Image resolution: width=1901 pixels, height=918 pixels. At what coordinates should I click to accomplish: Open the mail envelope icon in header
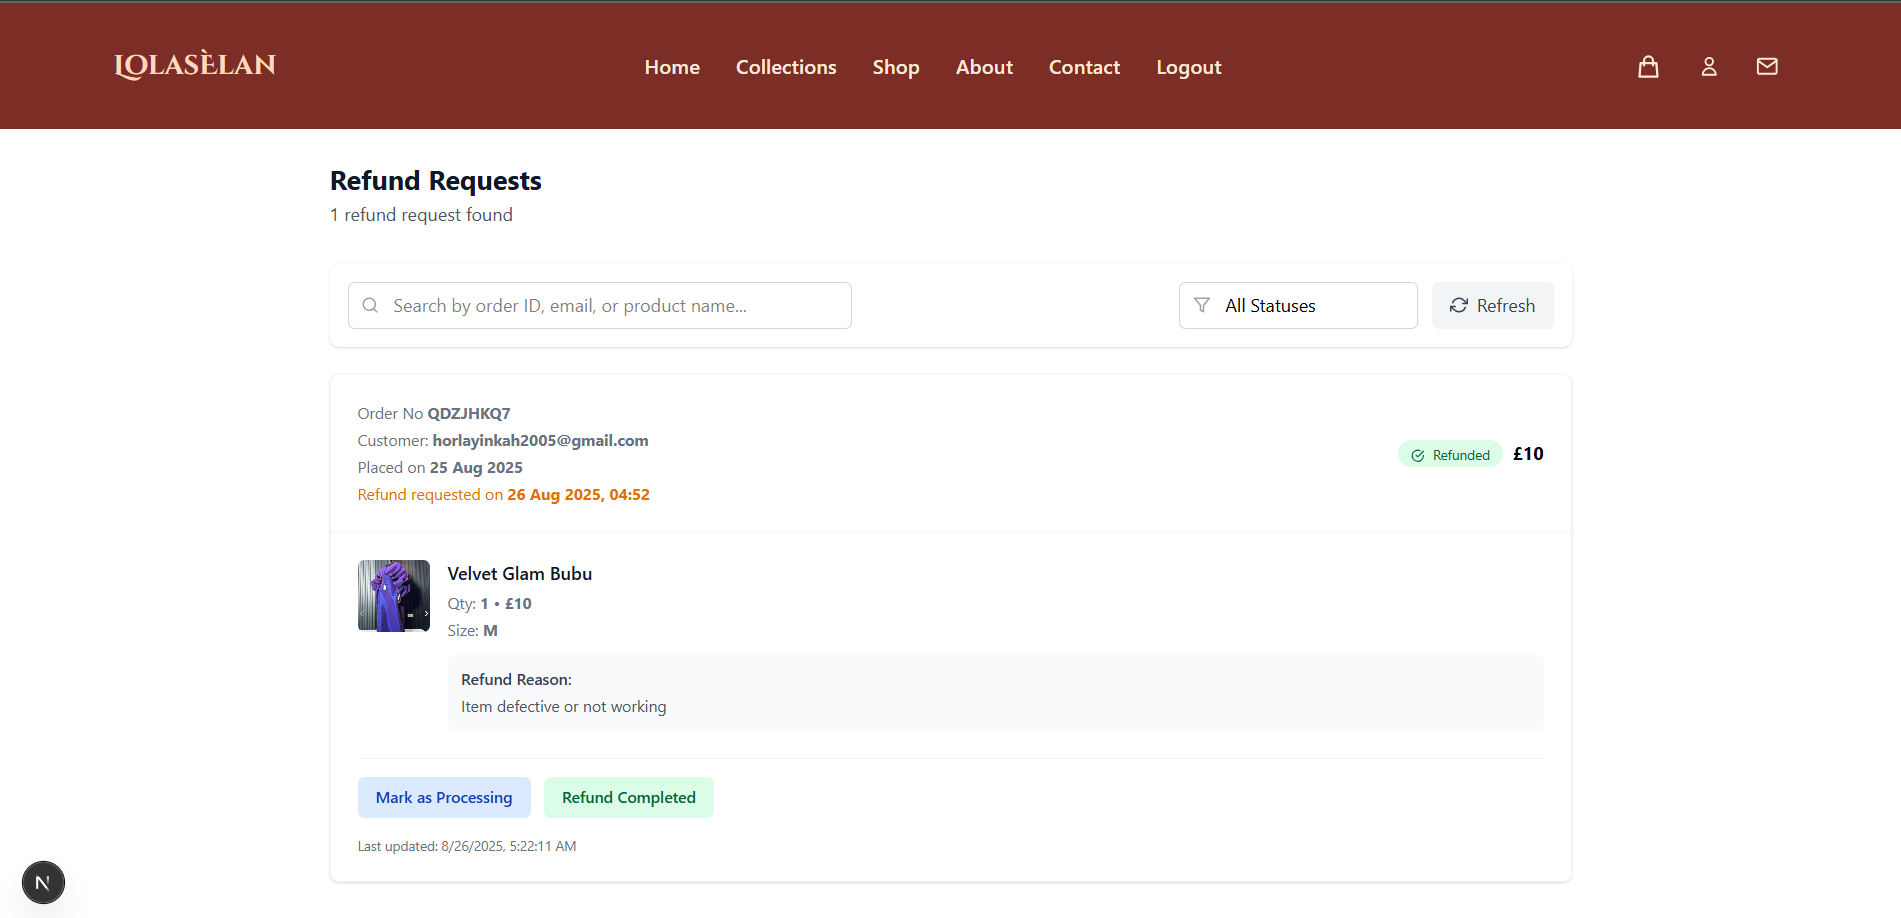(1767, 67)
